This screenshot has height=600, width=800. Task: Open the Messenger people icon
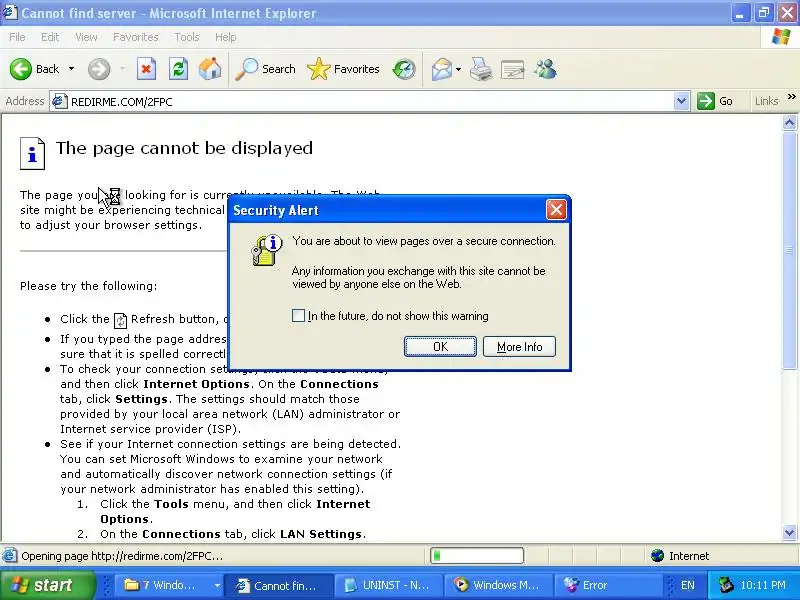545,69
